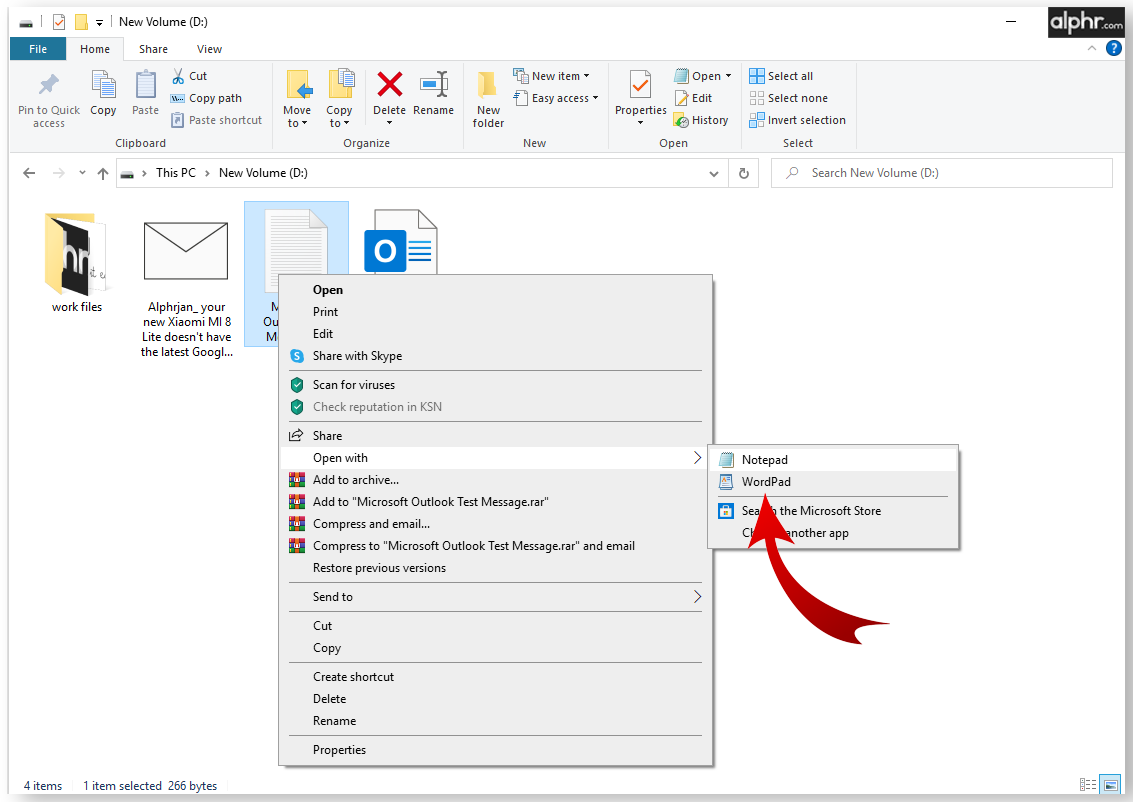Switch to the View ribbon tab
Viewport: 1133px width, 802px height.
(x=210, y=49)
